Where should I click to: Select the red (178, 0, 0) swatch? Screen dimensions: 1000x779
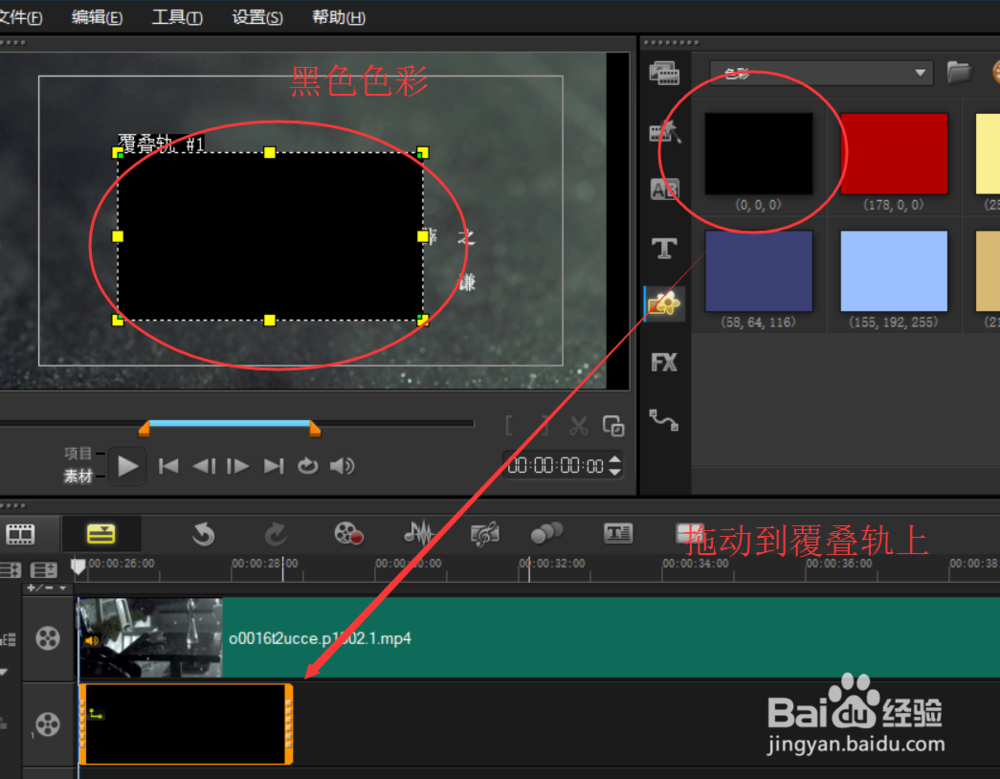(x=893, y=153)
